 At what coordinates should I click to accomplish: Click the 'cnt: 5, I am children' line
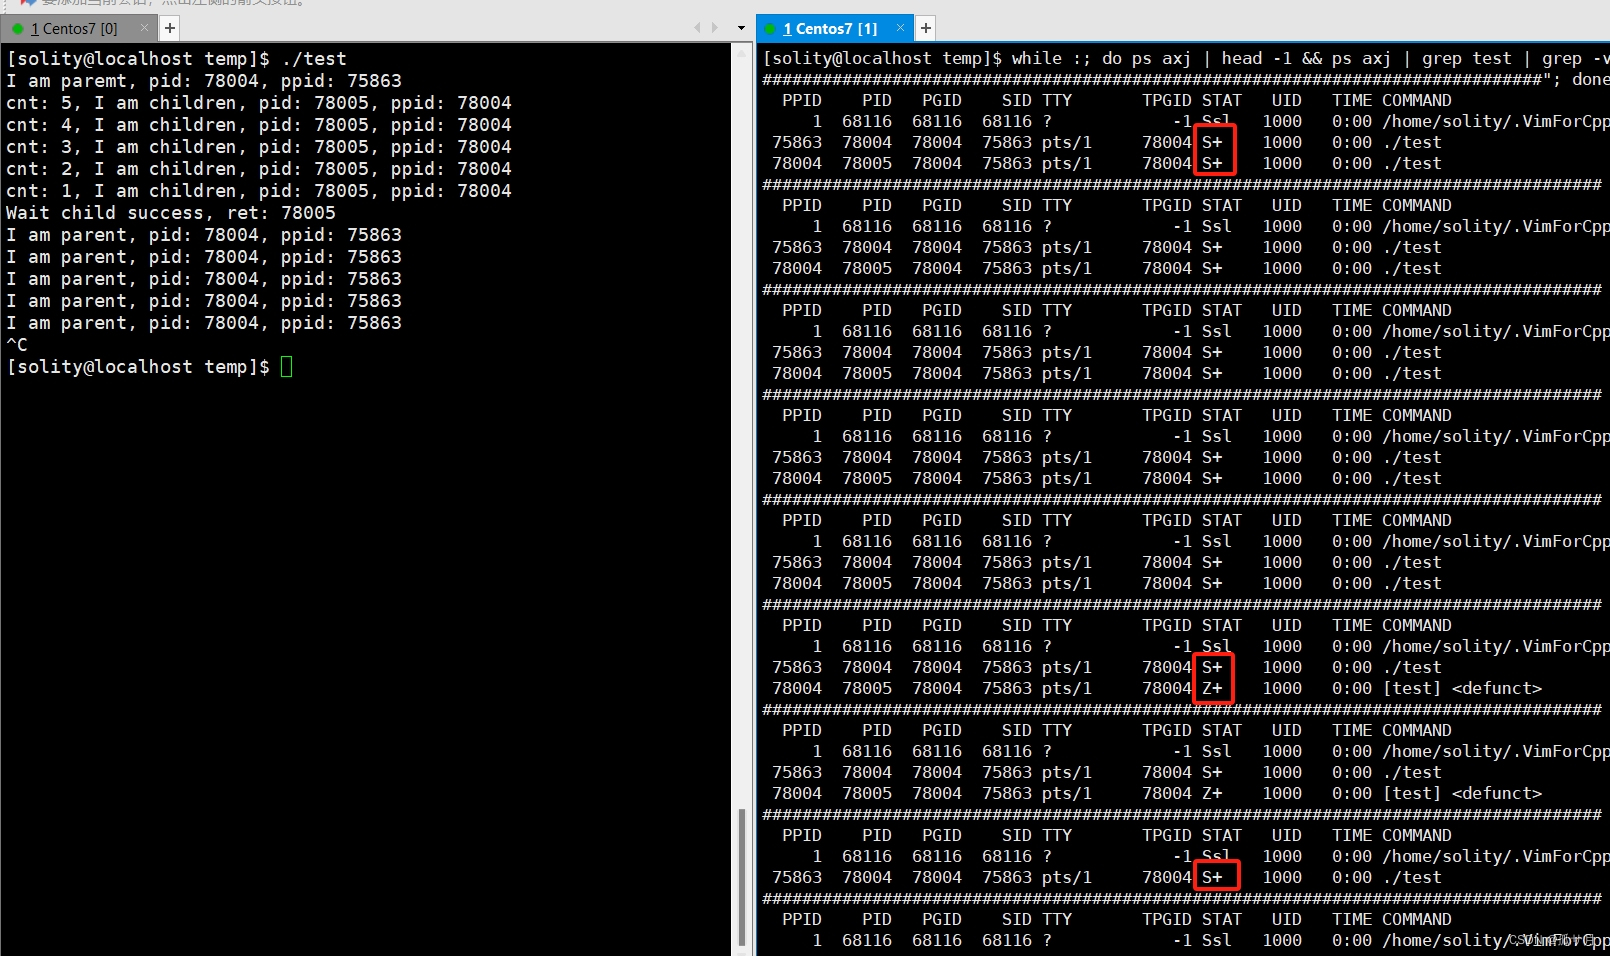coord(258,103)
